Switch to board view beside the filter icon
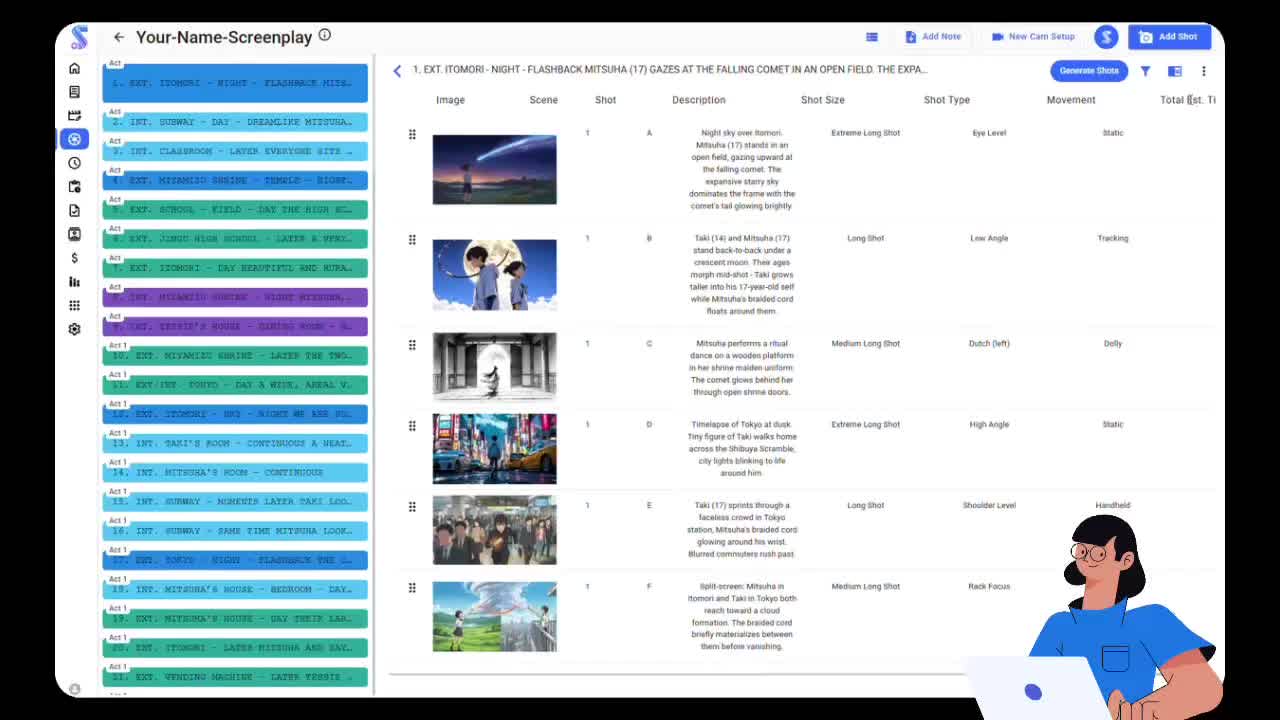The width and height of the screenshot is (1280, 720). (x=1174, y=70)
